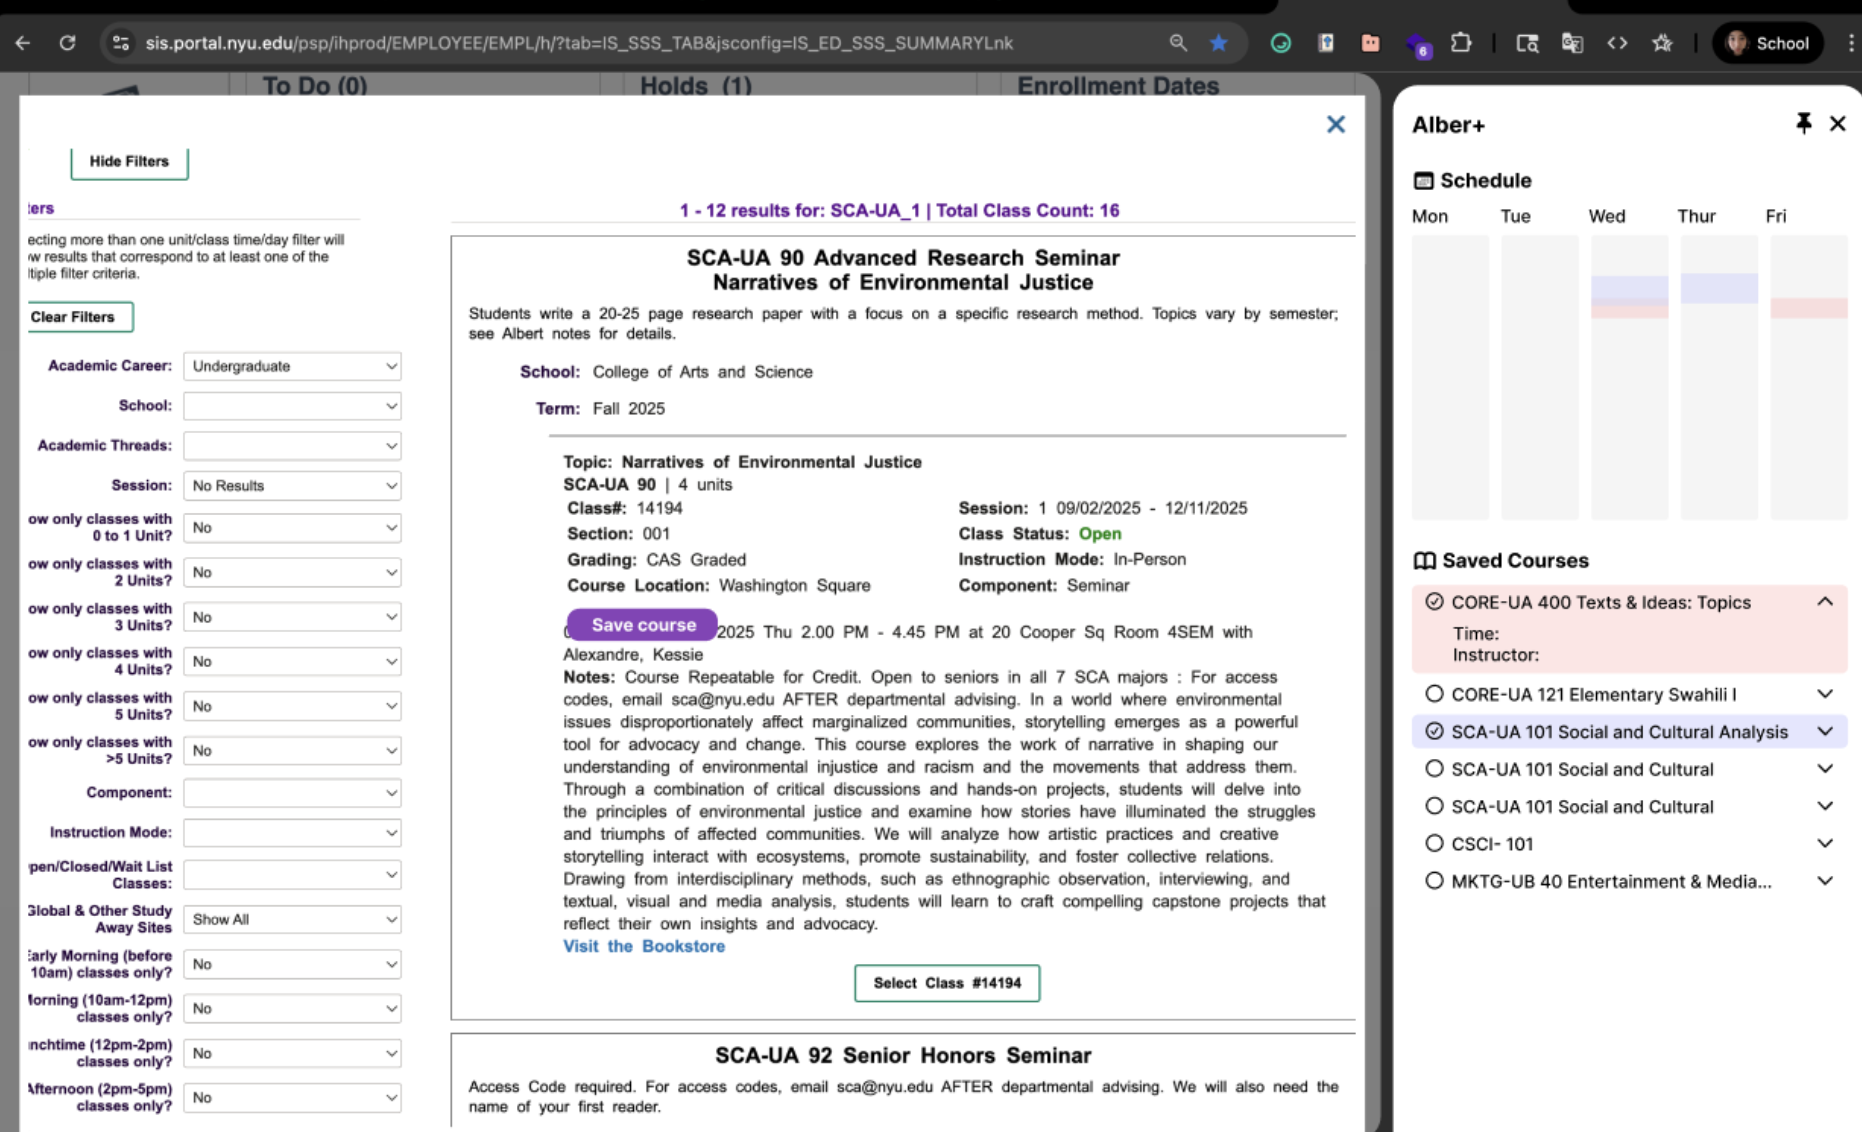The width and height of the screenshot is (1862, 1132).
Task: Expand CSCI- 101 course details
Action: point(1825,843)
